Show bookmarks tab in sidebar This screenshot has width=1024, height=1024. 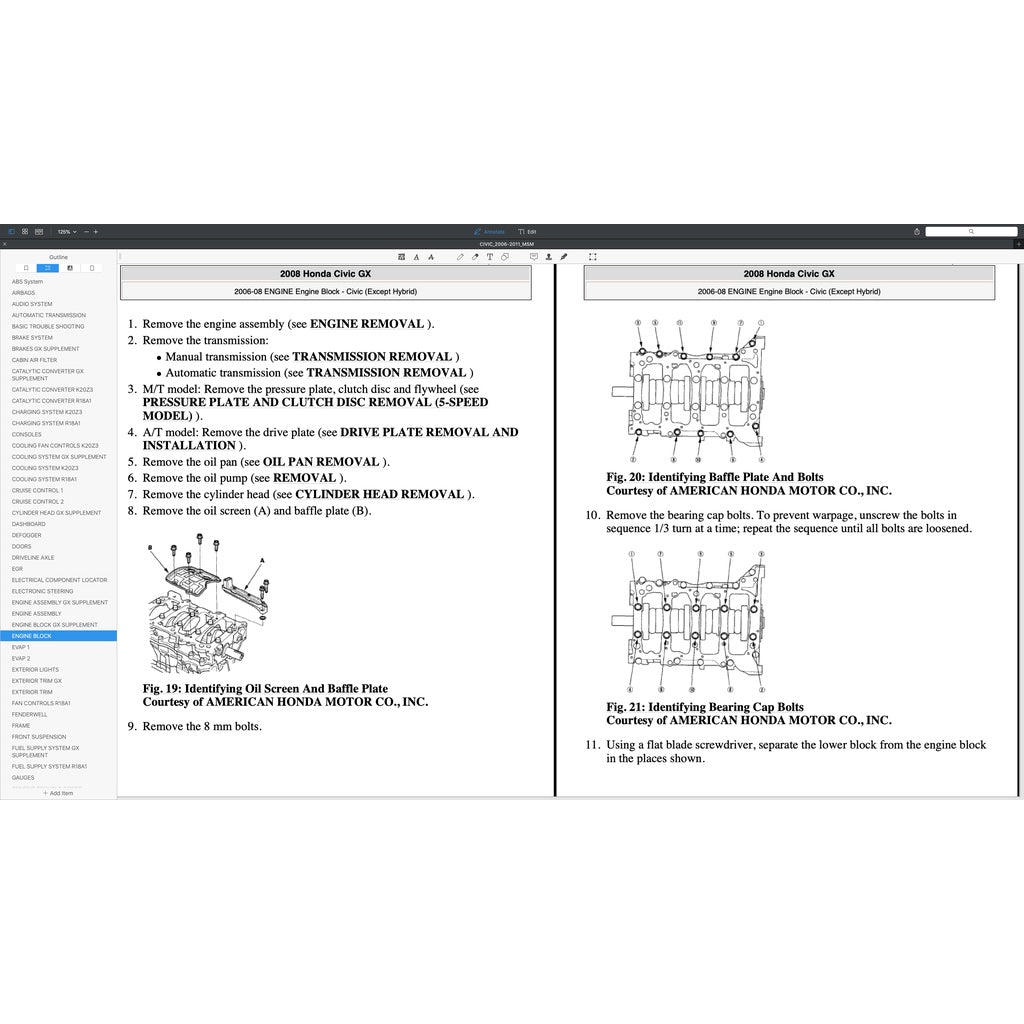point(25,268)
